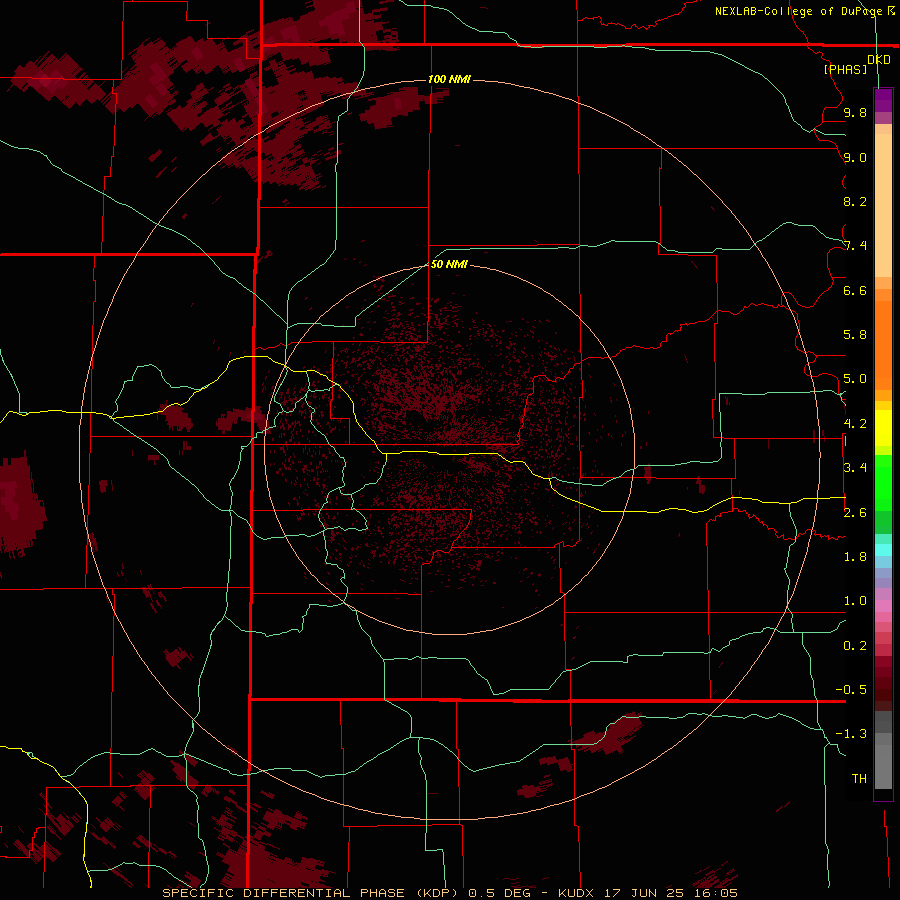Image resolution: width=900 pixels, height=900 pixels.
Task: Click the NEXLAB-College of DuPage credit text
Action: click(798, 11)
